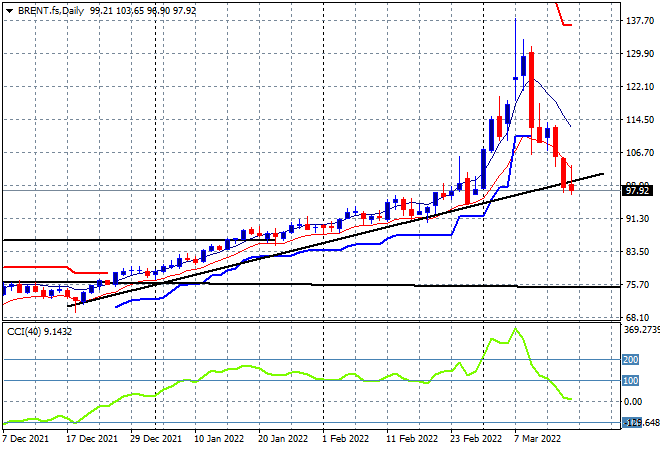The width and height of the screenshot is (660, 450).
Task: Click the chart dropdown arrow beside BRENT.fs
Action: pos(8,8)
